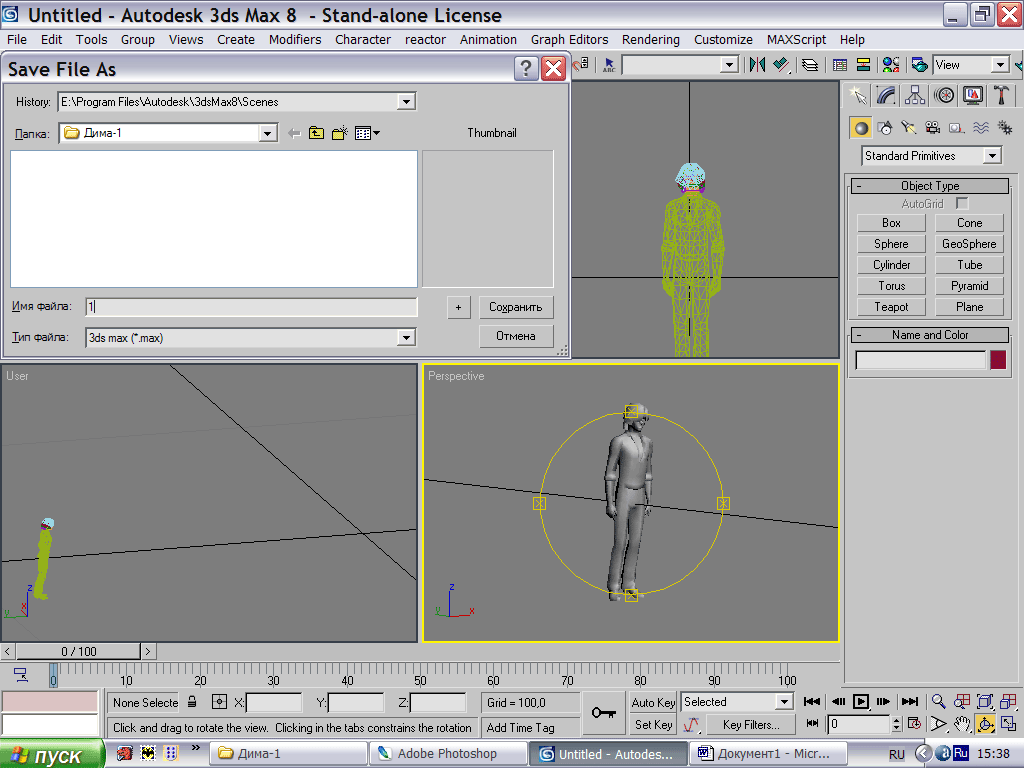Toggle the AutoGrid checkbox
The height and width of the screenshot is (768, 1024).
[962, 204]
